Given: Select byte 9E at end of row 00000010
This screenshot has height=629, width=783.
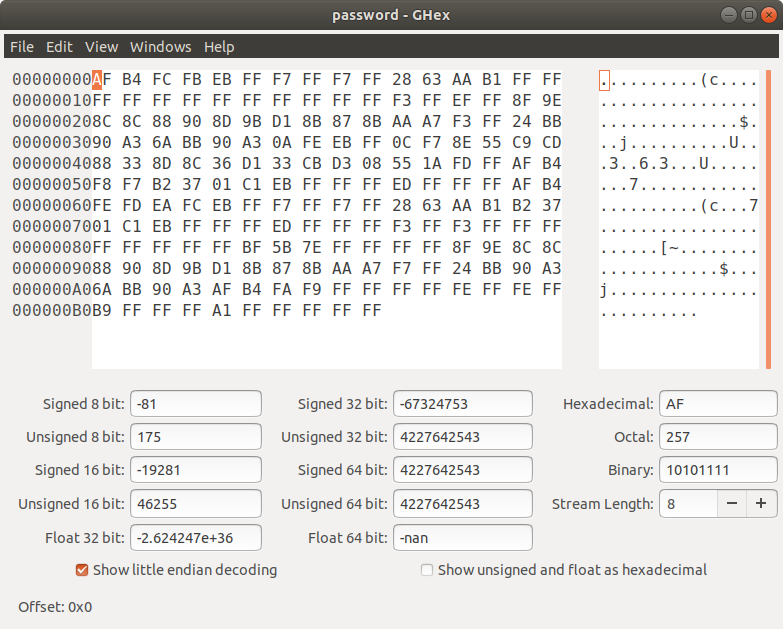Looking at the screenshot, I should coord(552,100).
